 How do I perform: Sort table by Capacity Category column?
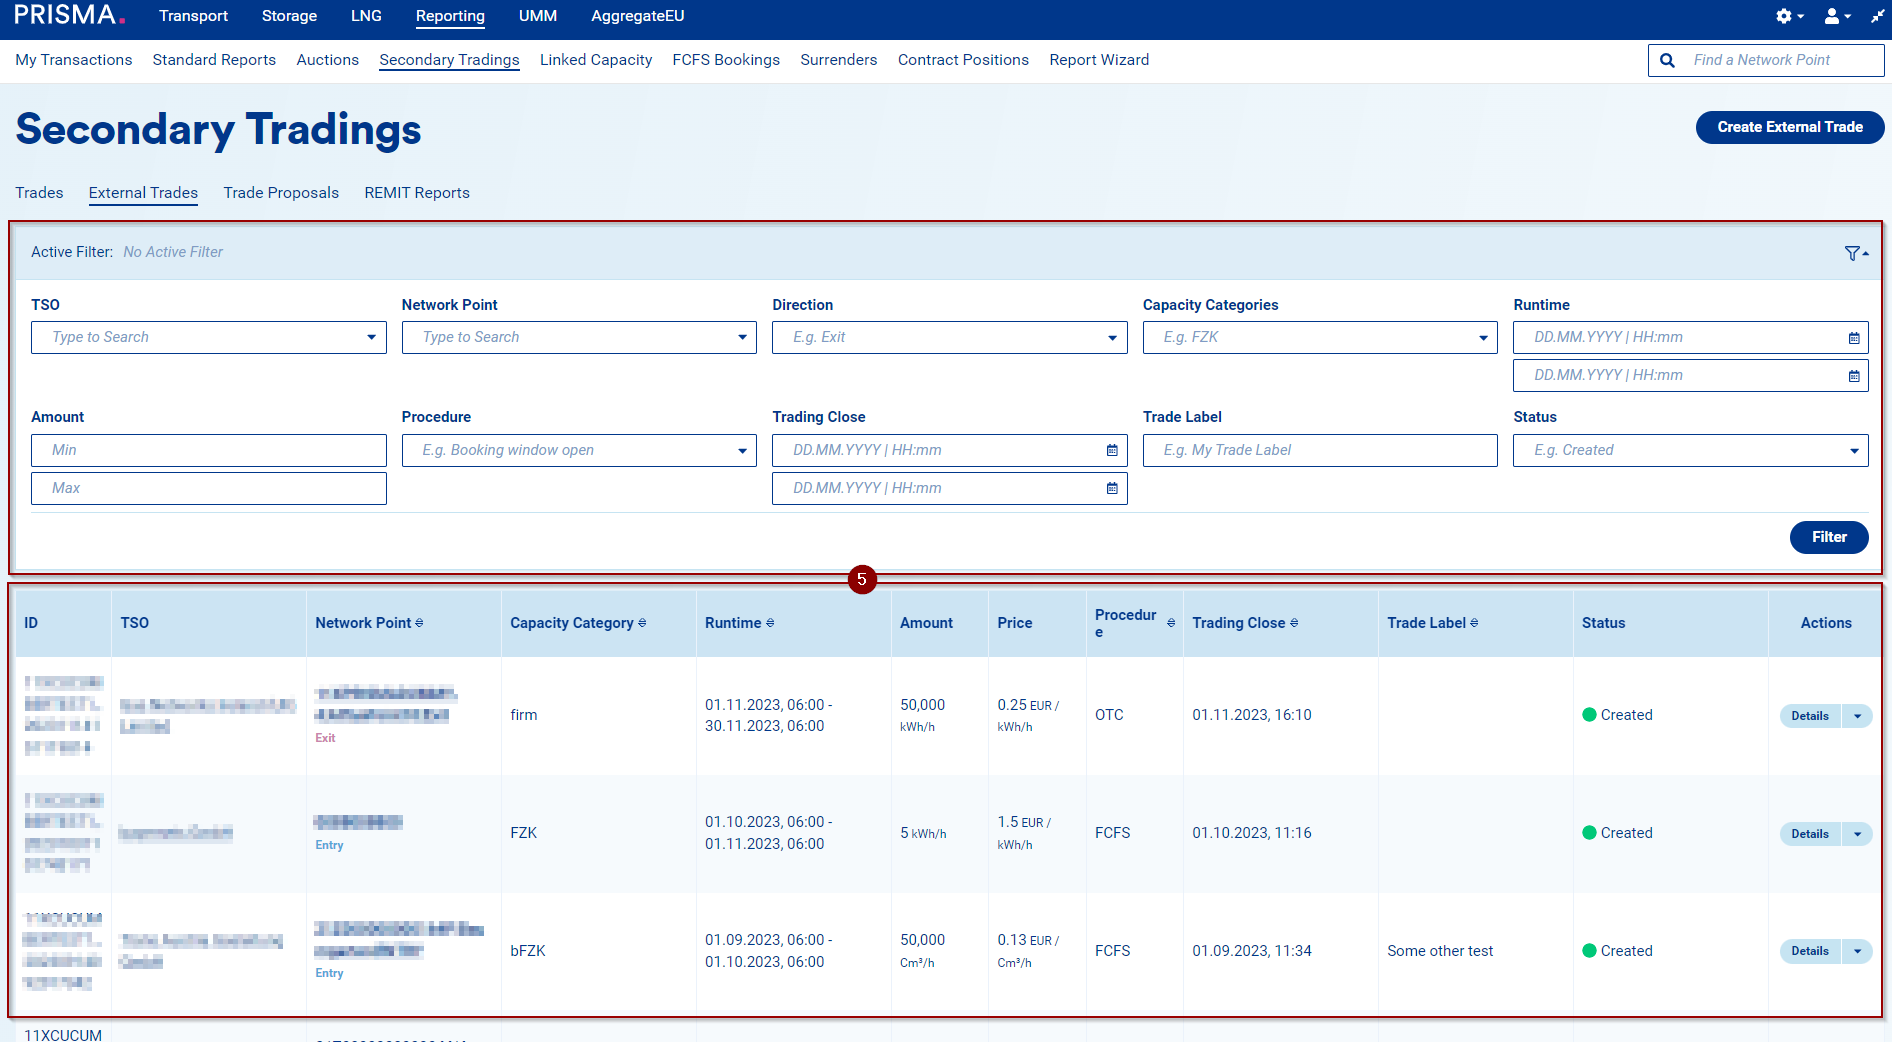[642, 623]
